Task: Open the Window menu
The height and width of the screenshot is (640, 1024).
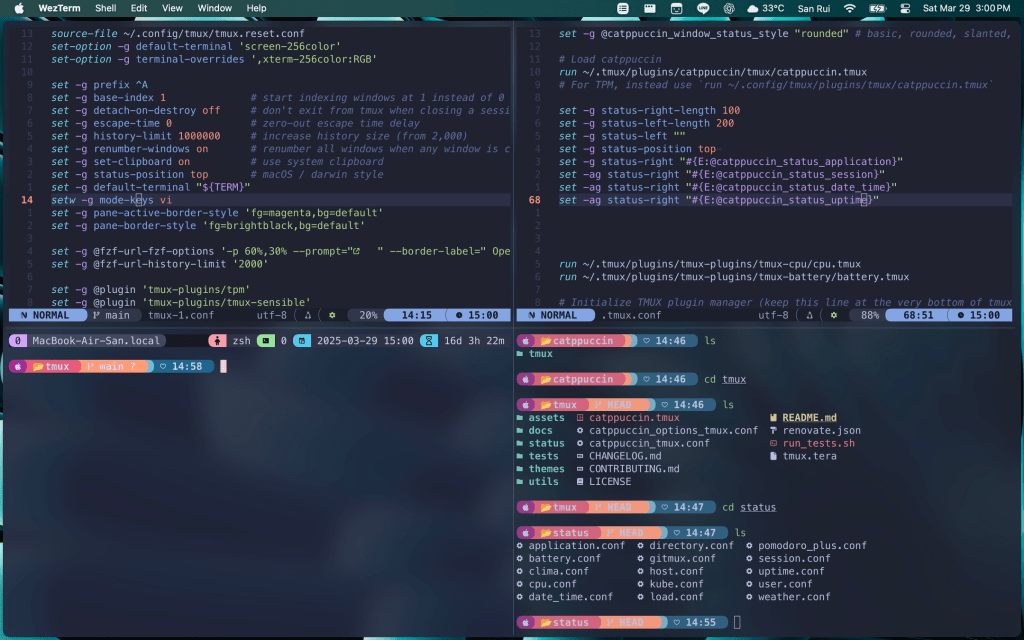Action: pos(214,8)
